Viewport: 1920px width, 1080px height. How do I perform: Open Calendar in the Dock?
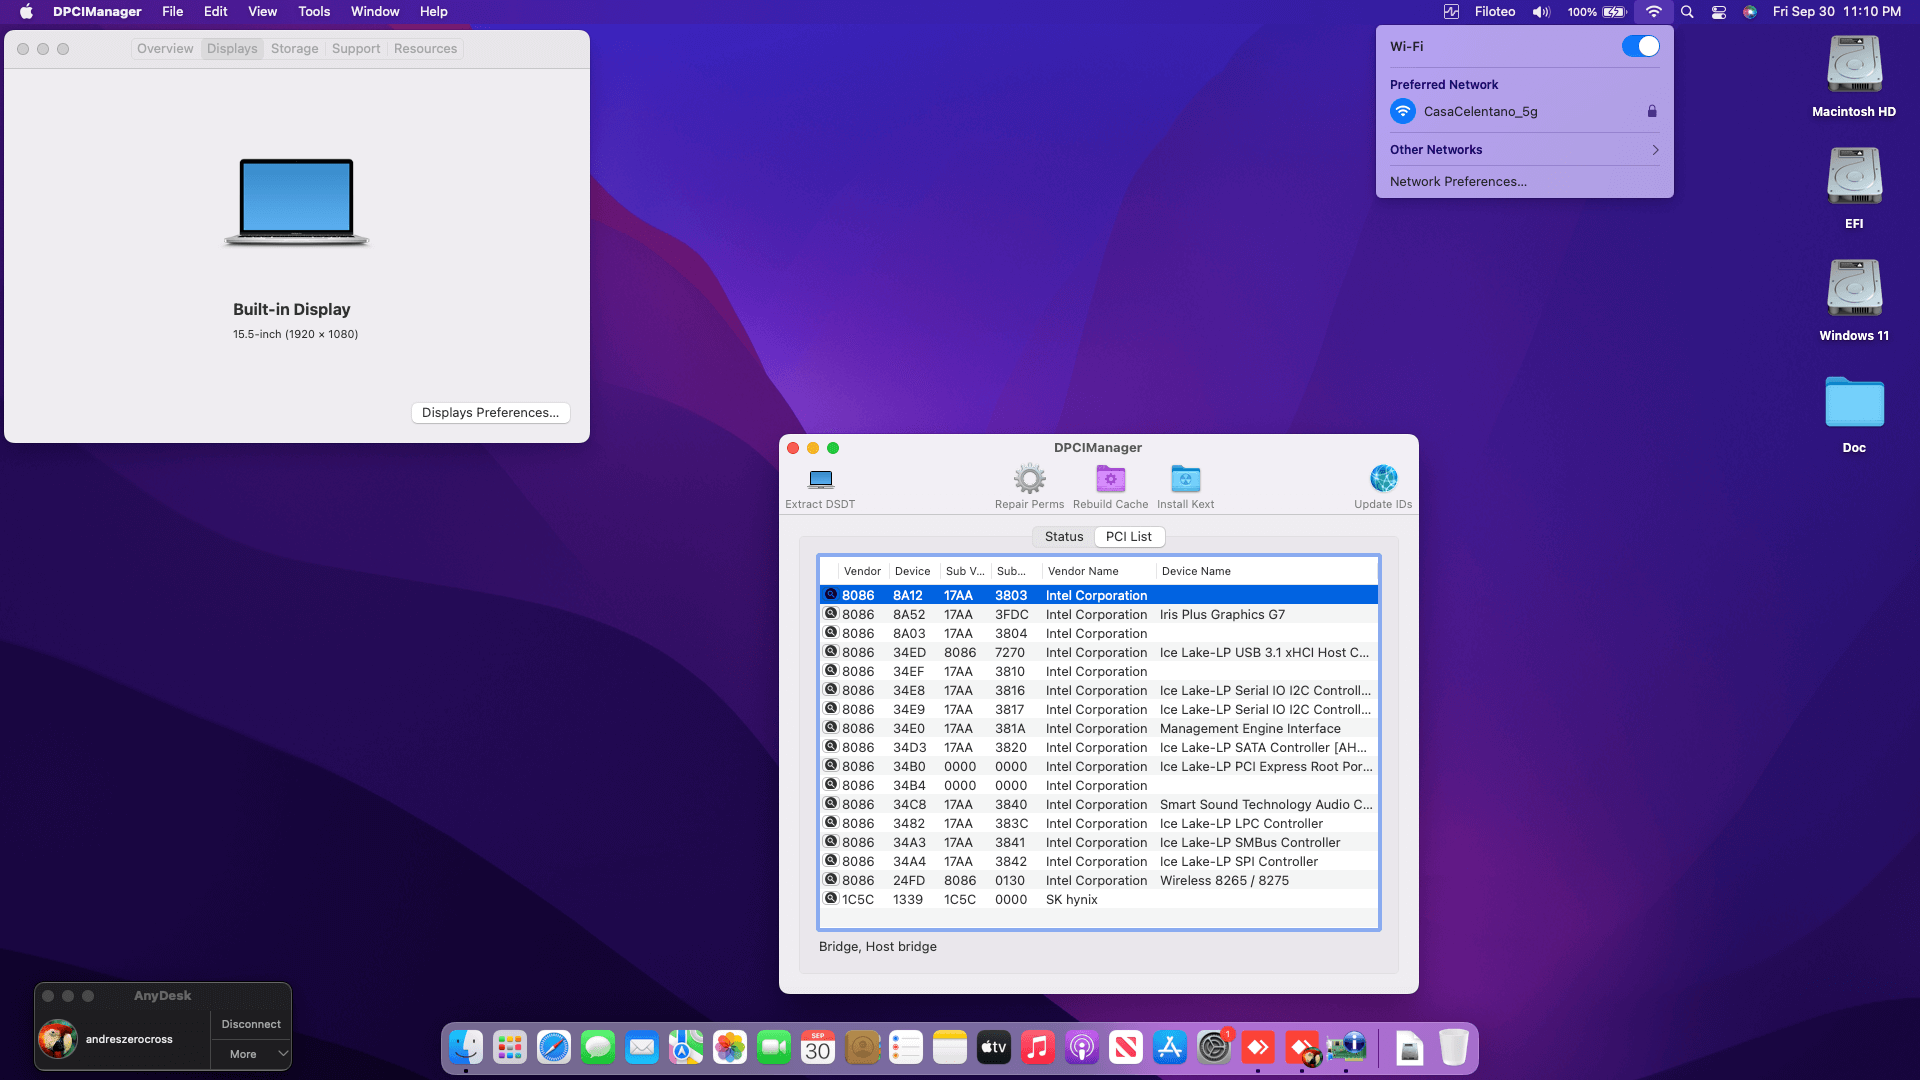coord(818,1047)
